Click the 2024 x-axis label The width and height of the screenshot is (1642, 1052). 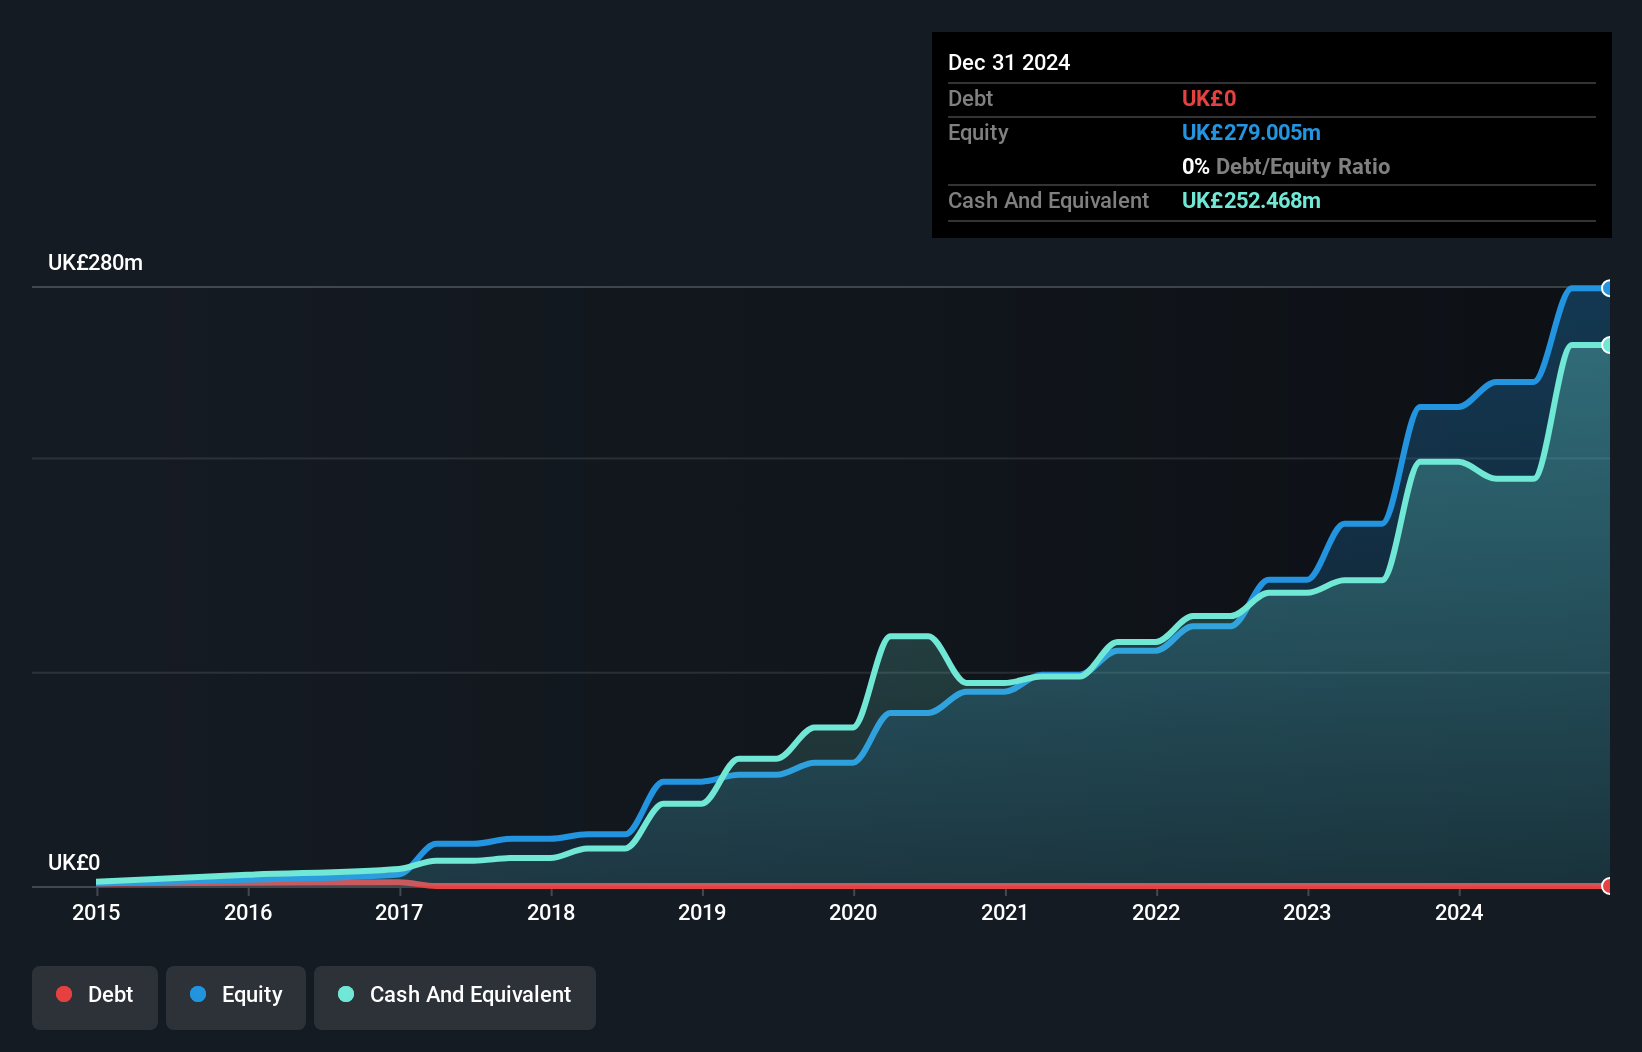(x=1459, y=912)
